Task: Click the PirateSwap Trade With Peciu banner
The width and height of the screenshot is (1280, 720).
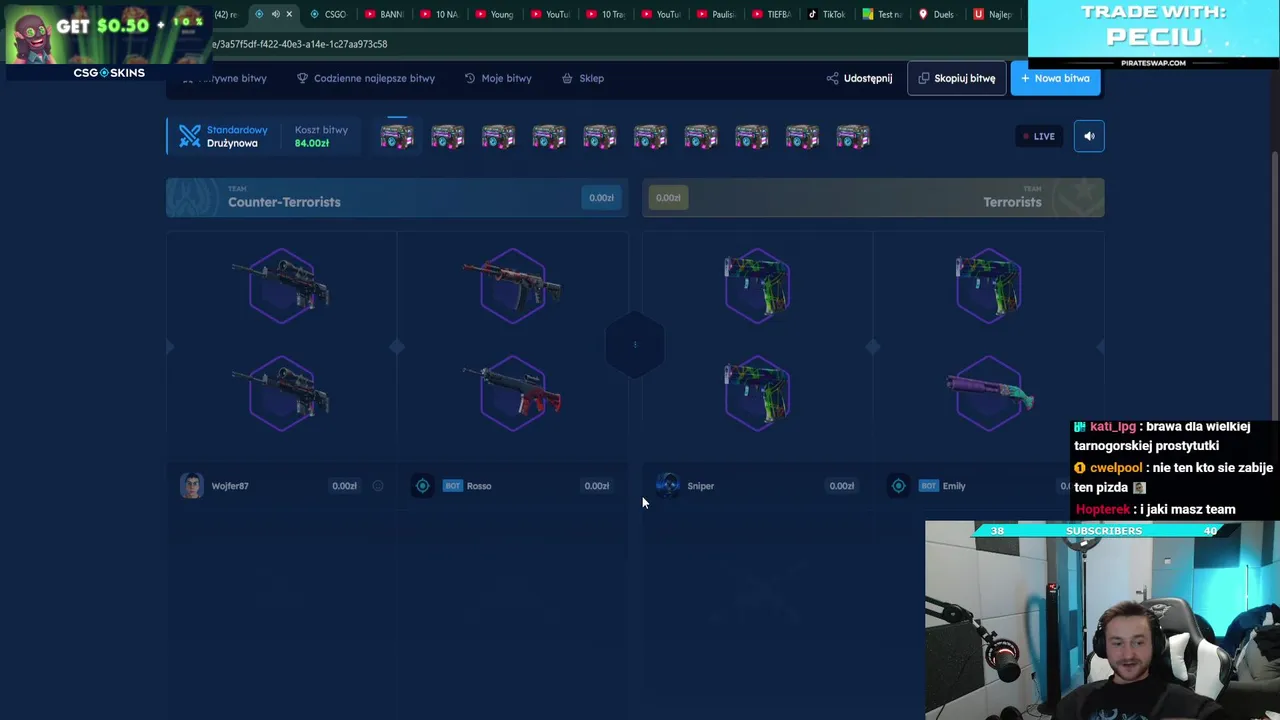Action: click(1153, 35)
